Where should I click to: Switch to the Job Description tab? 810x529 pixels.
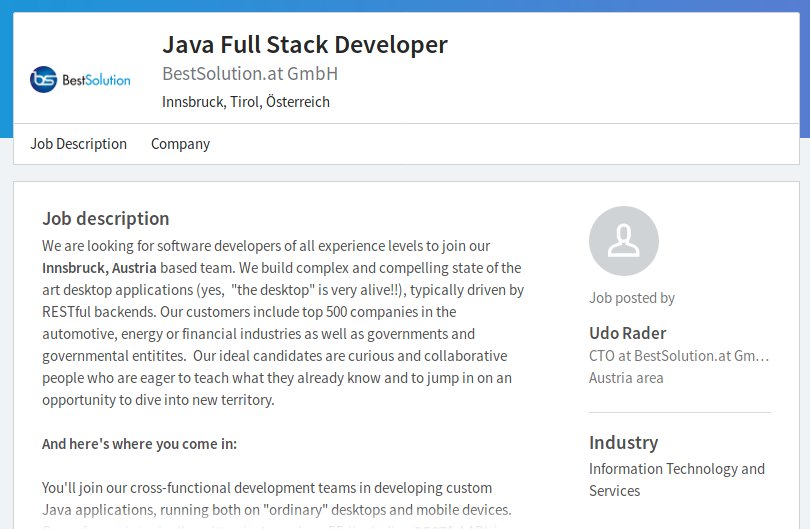[79, 144]
